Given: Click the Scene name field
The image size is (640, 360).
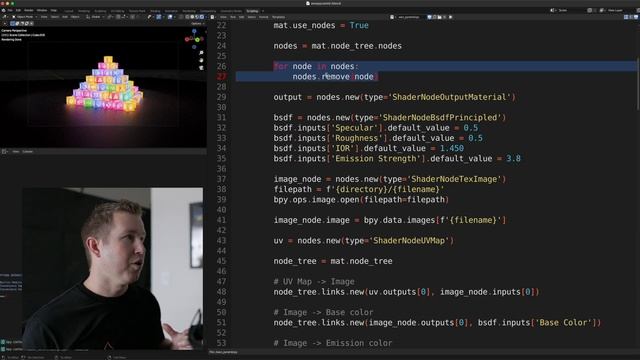Looking at the screenshot, I should click(x=563, y=10).
